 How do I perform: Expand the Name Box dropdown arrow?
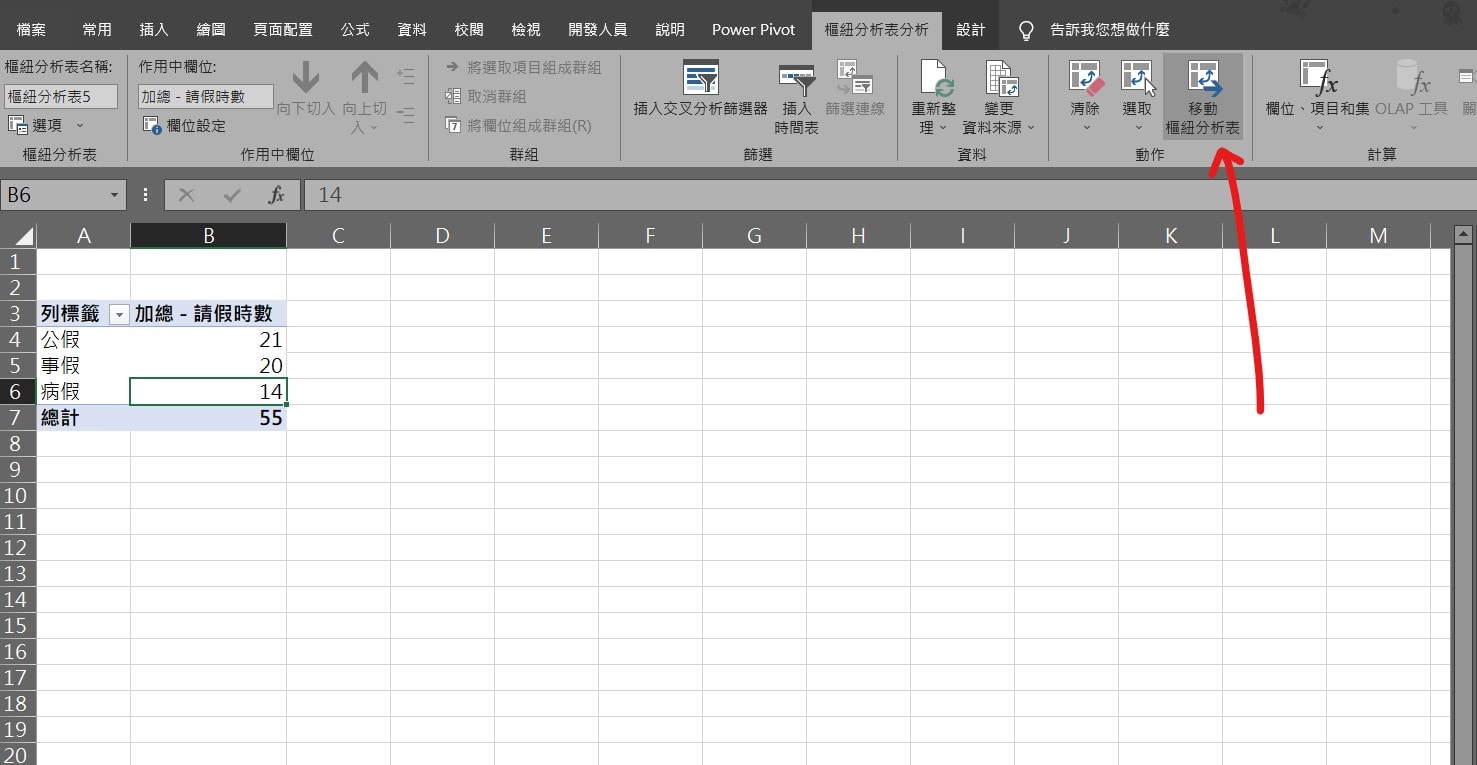pyautogui.click(x=114, y=195)
